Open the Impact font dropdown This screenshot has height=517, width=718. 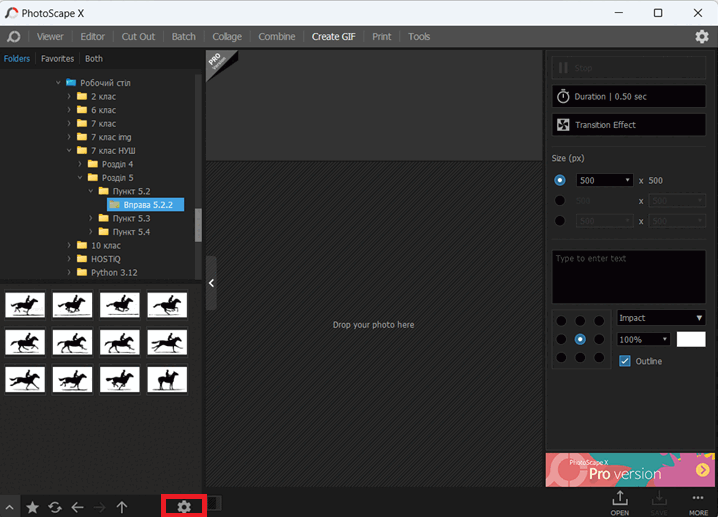pos(661,318)
